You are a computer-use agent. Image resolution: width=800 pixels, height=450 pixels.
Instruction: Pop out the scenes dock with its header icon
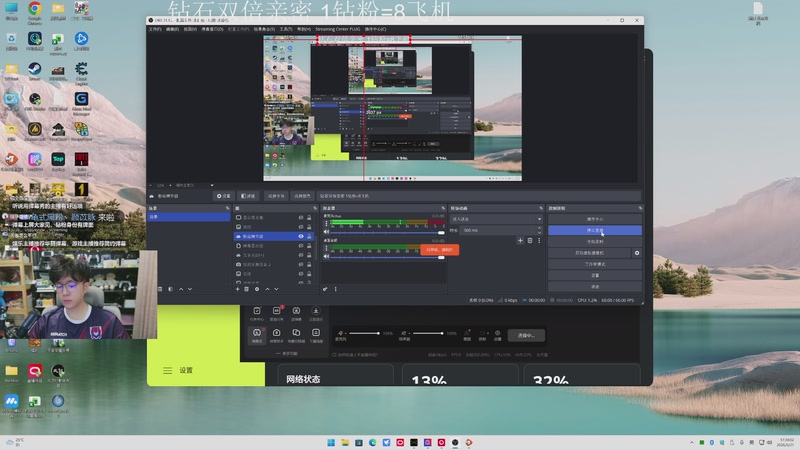[228, 208]
